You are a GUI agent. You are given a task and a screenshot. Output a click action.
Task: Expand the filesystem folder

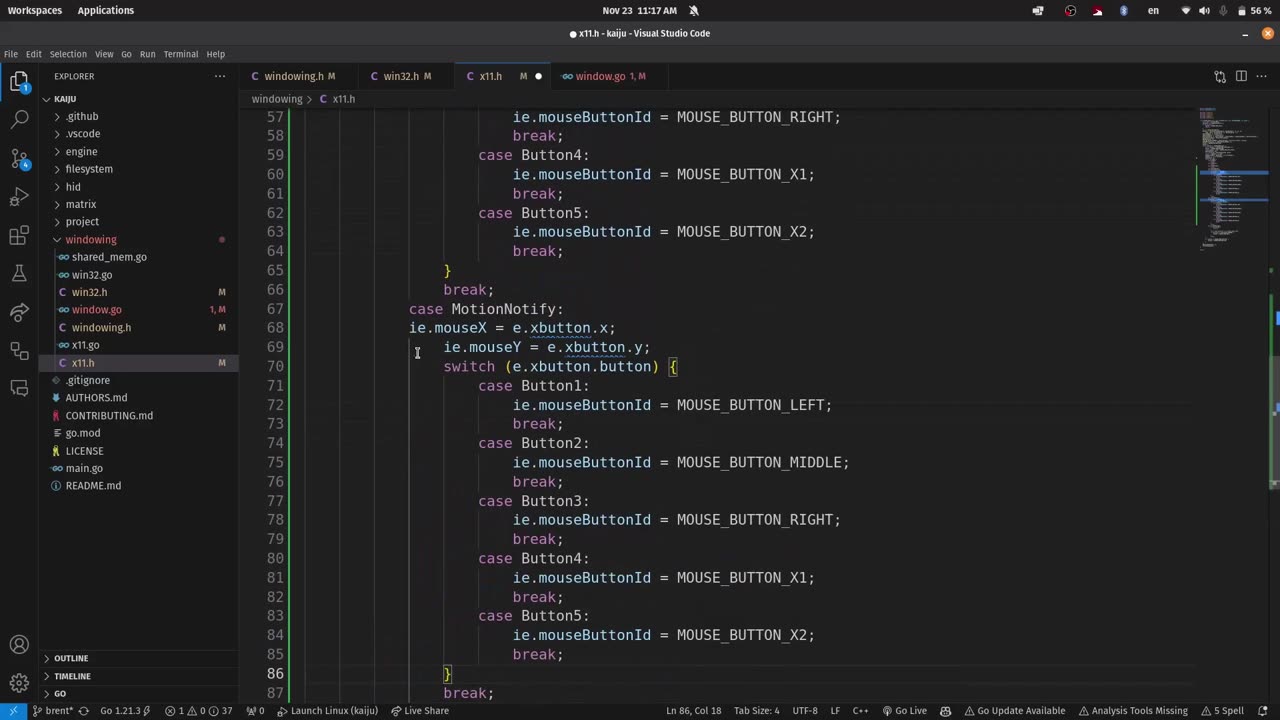pyautogui.click(x=140, y=169)
